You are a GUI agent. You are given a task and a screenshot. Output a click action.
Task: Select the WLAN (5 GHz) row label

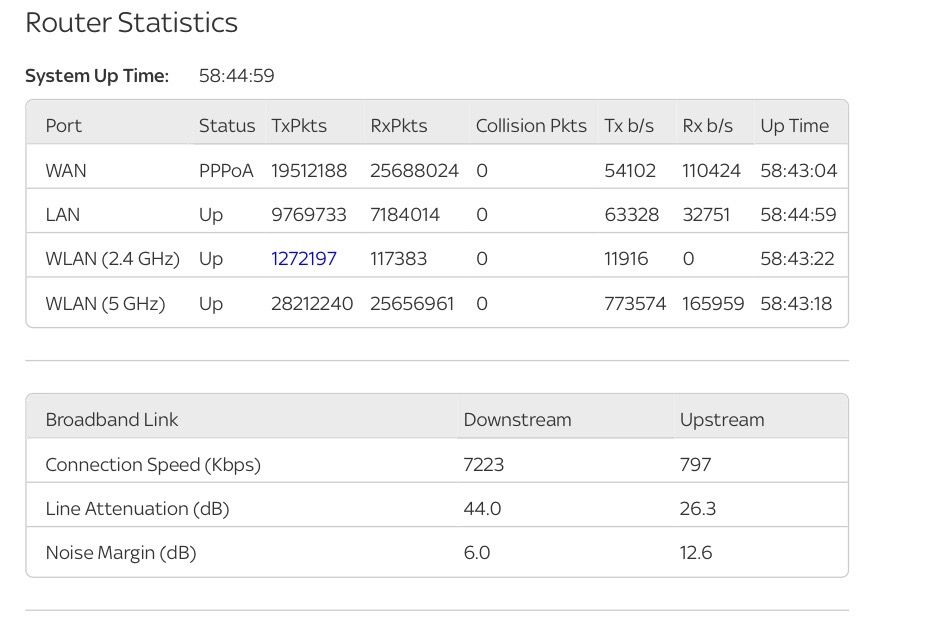[x=105, y=304]
